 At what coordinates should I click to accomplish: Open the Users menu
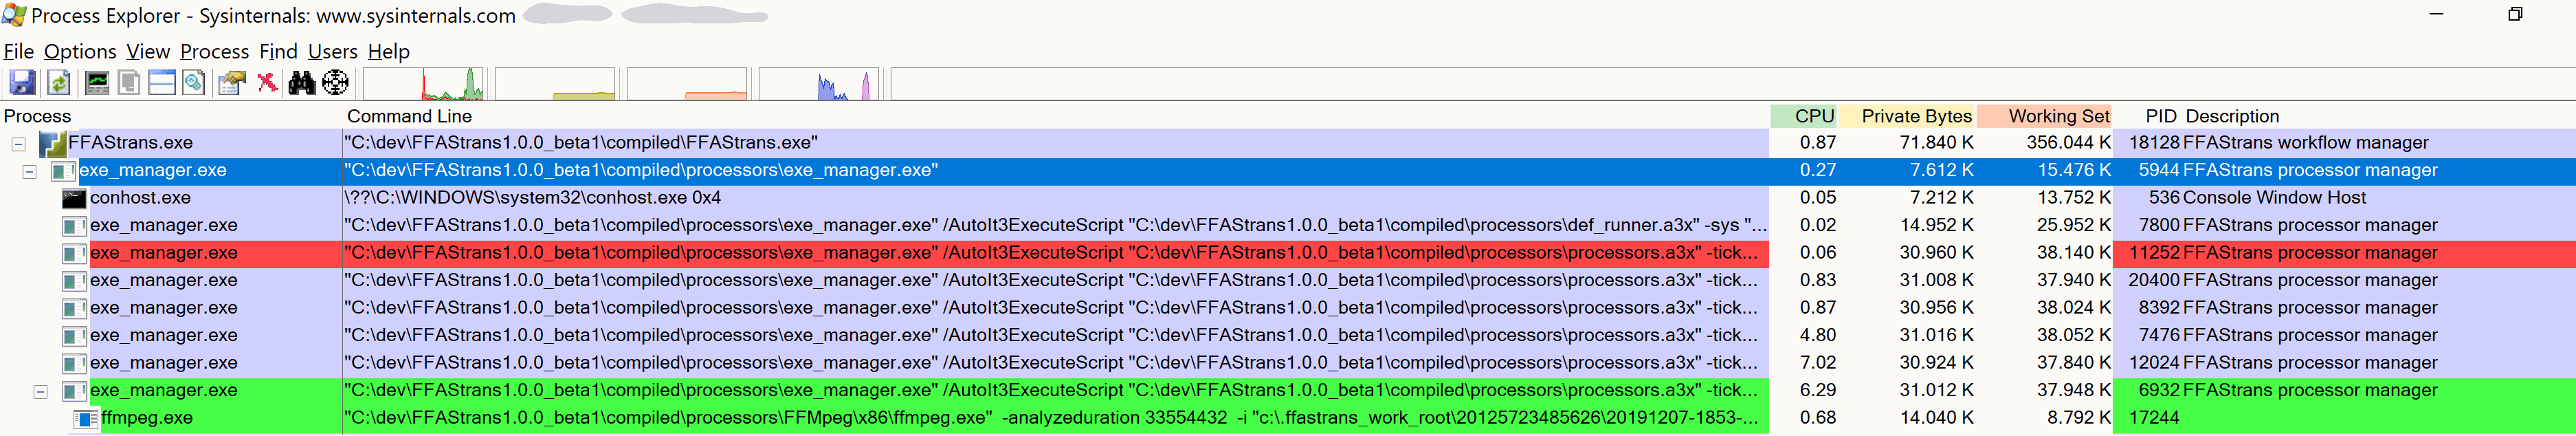click(x=333, y=51)
